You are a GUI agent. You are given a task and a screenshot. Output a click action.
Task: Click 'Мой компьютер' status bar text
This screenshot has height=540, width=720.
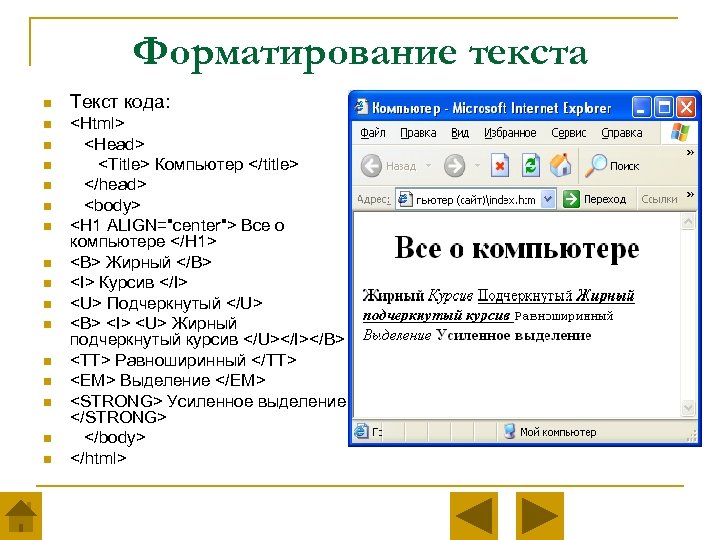pyautogui.click(x=558, y=432)
